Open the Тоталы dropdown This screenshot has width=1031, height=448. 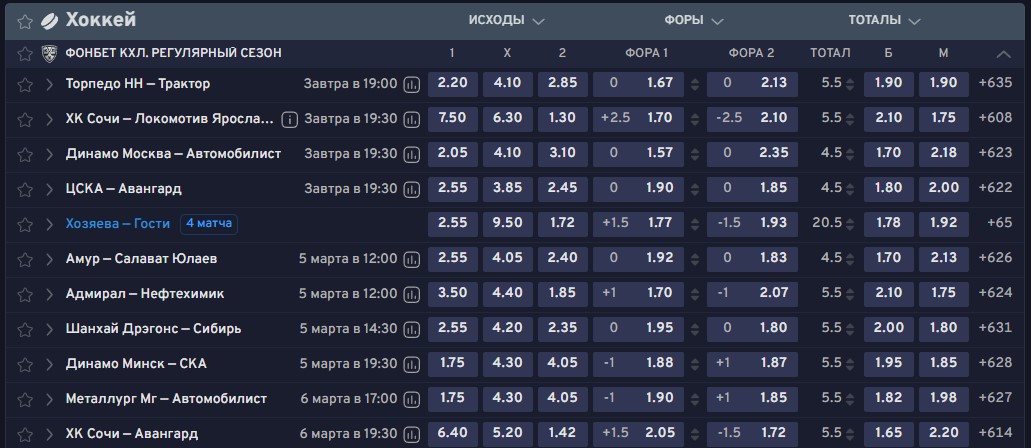(884, 20)
